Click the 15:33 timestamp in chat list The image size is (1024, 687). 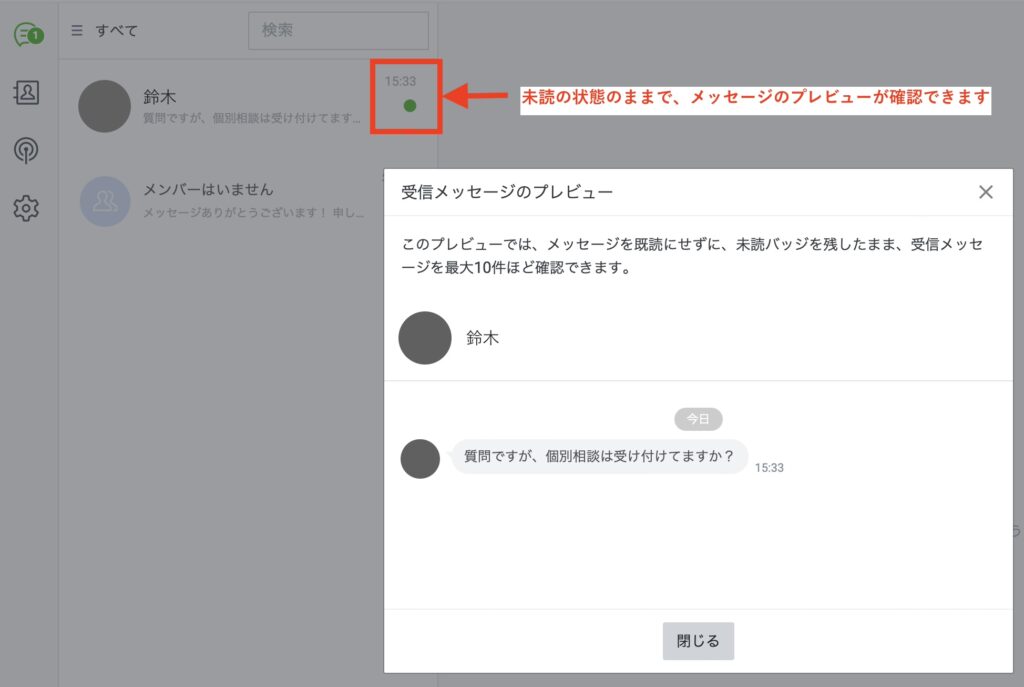[400, 81]
